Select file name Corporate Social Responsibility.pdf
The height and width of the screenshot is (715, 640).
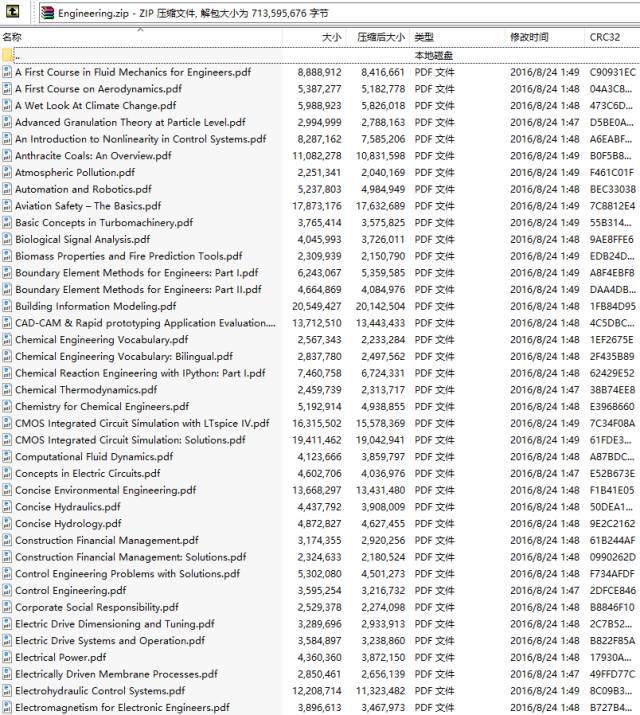97,607
